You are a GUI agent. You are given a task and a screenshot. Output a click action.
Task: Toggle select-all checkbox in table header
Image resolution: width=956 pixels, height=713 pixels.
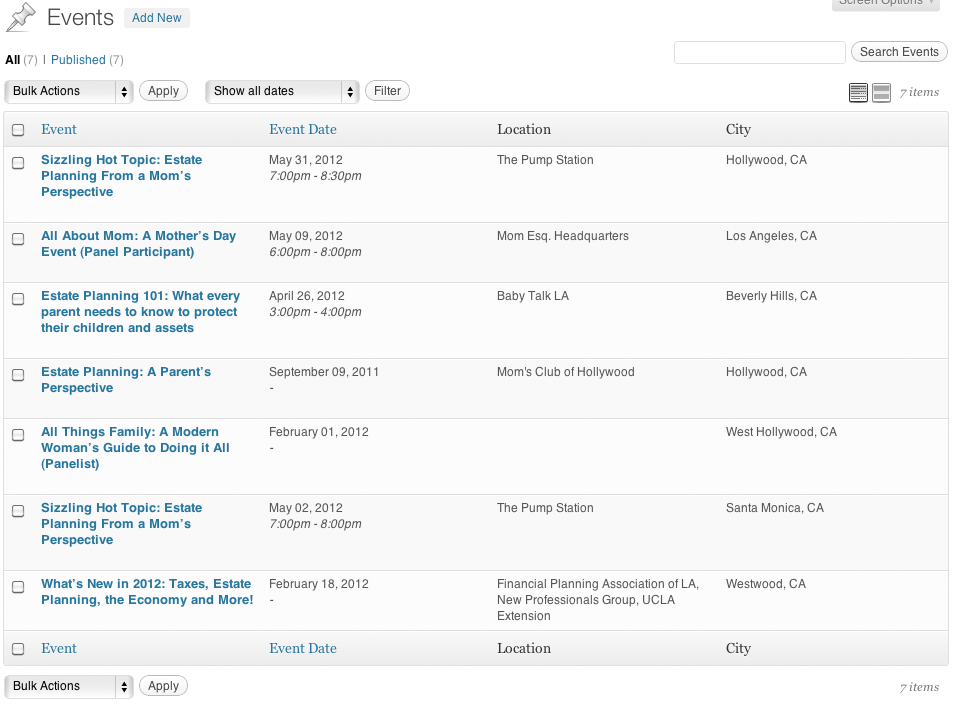(18, 130)
